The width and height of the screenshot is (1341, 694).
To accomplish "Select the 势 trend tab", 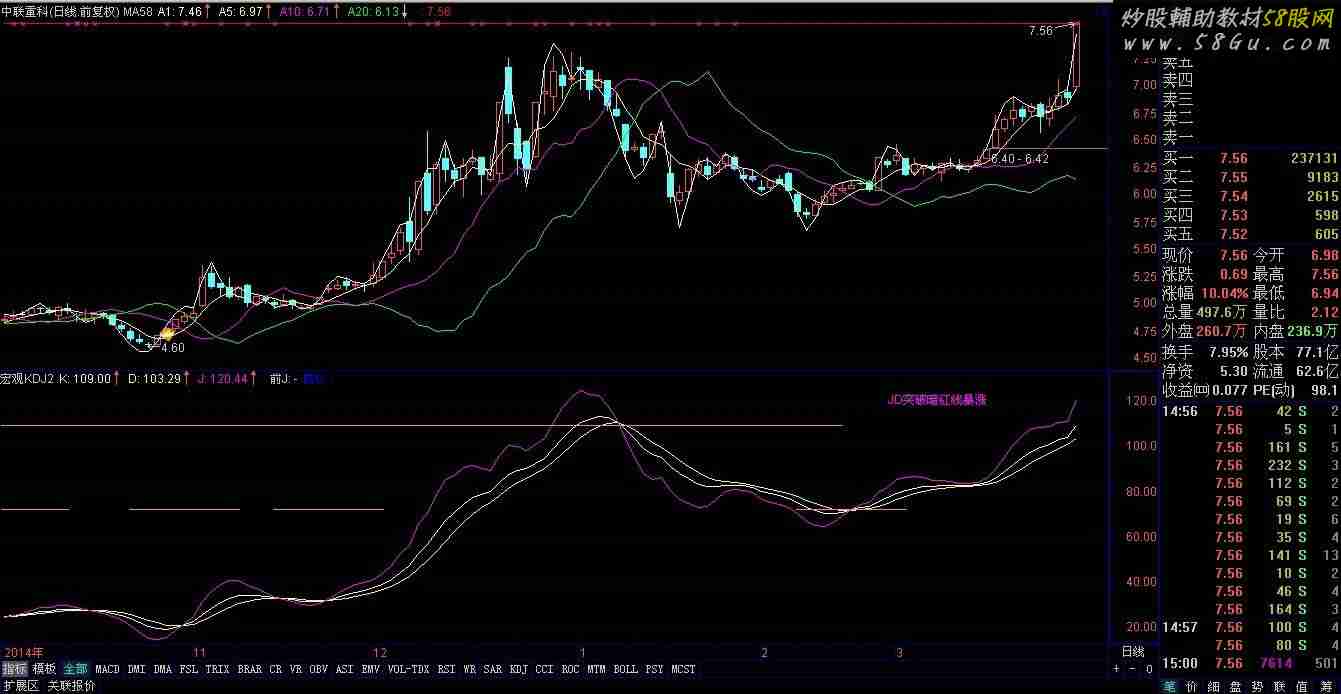I will (x=1257, y=686).
